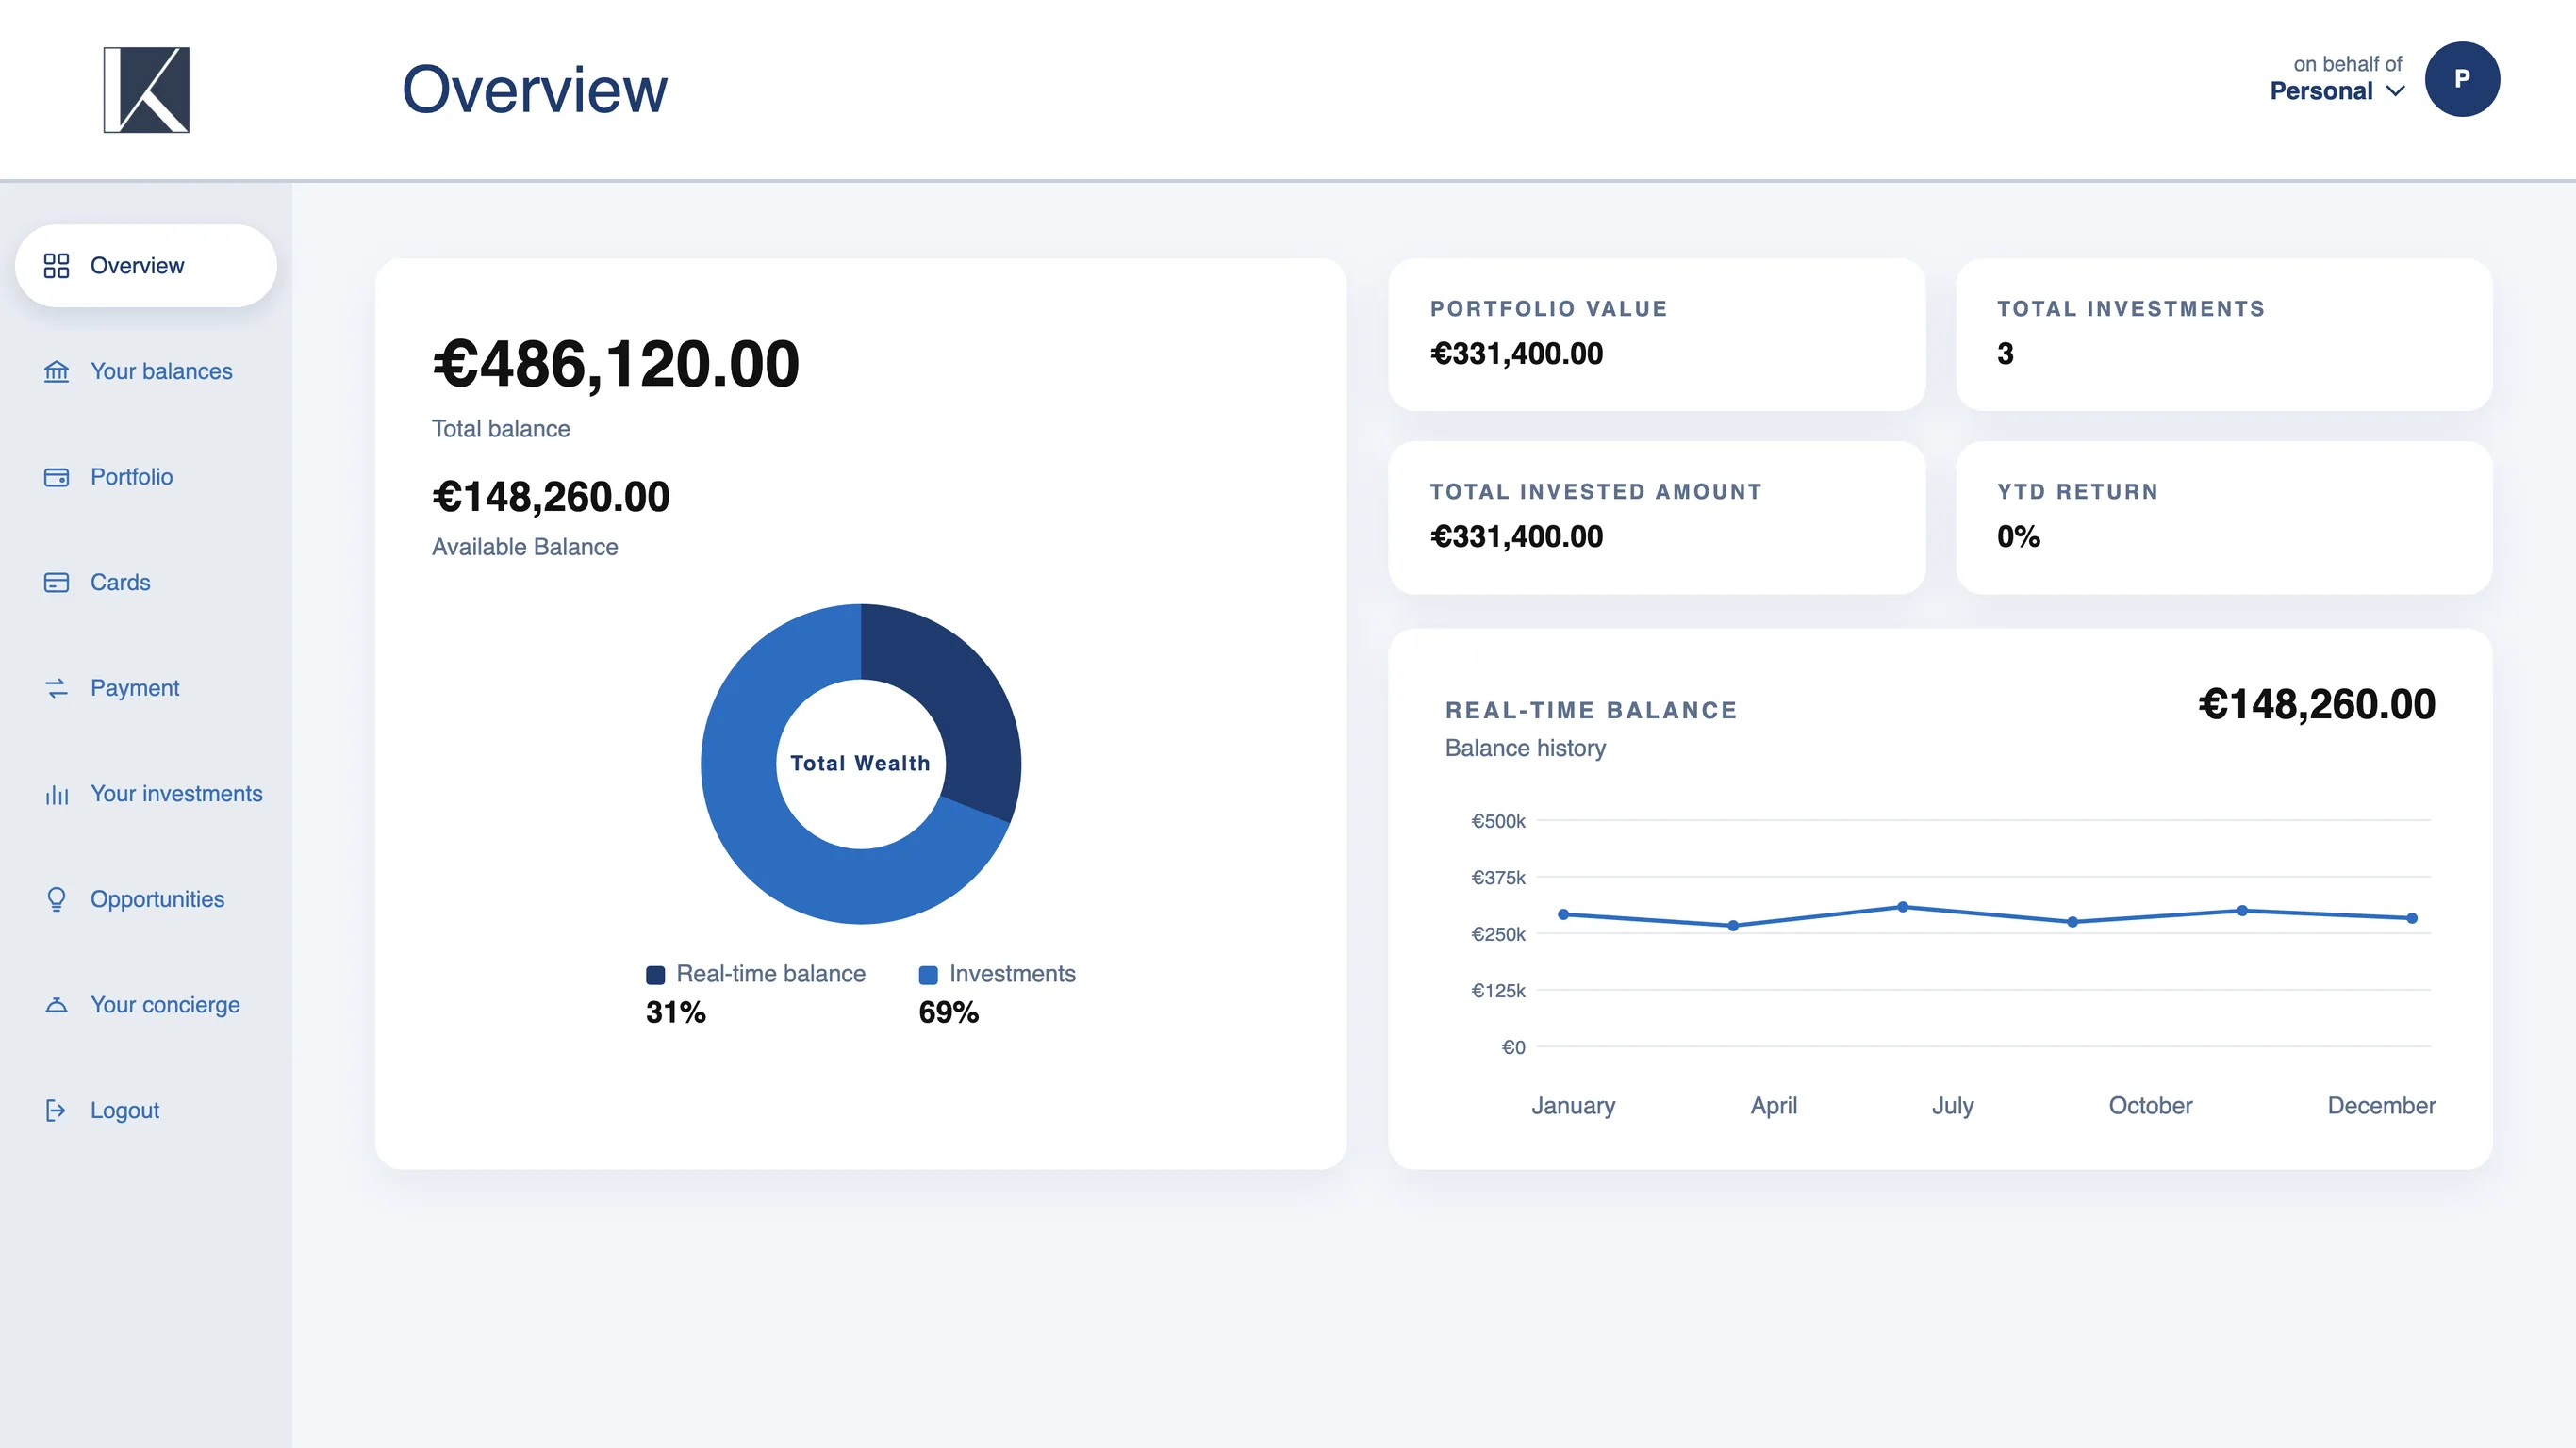This screenshot has height=1448, width=2576.
Task: Open the P profile avatar
Action: tap(2462, 79)
